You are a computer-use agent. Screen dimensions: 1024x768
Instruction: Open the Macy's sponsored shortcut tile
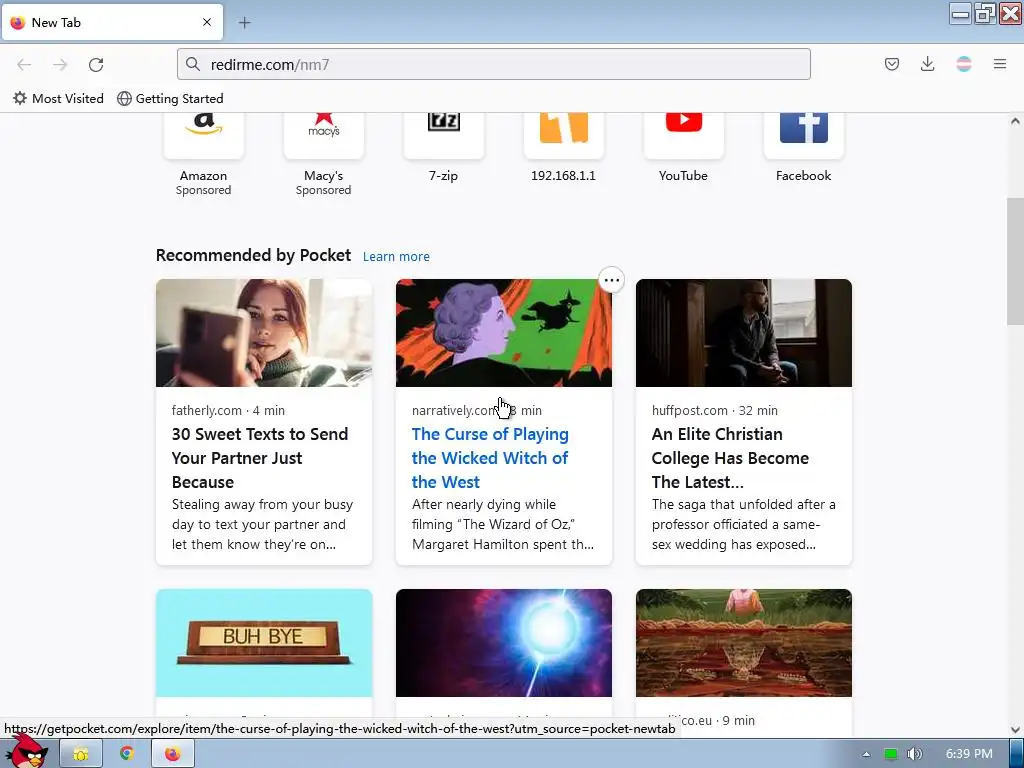coord(323,155)
